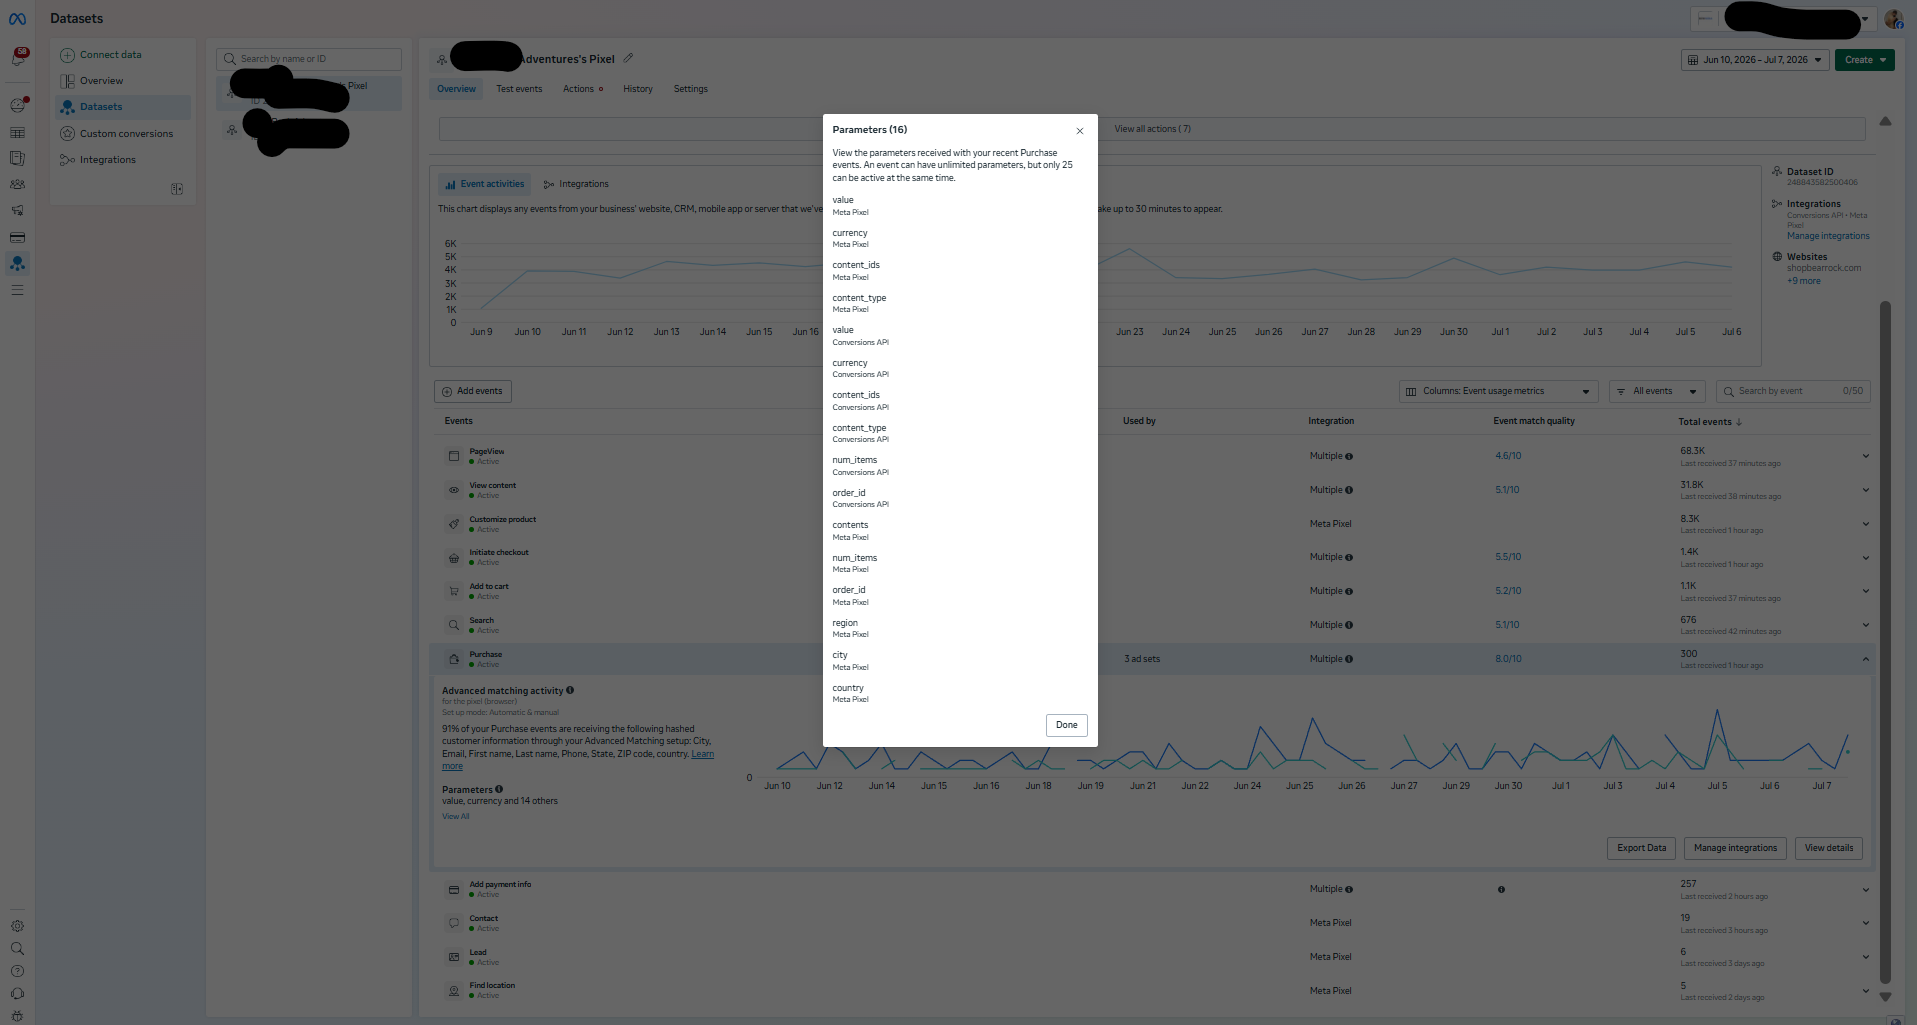
Task: Close the Parameters dialog with the X
Action: point(1080,131)
